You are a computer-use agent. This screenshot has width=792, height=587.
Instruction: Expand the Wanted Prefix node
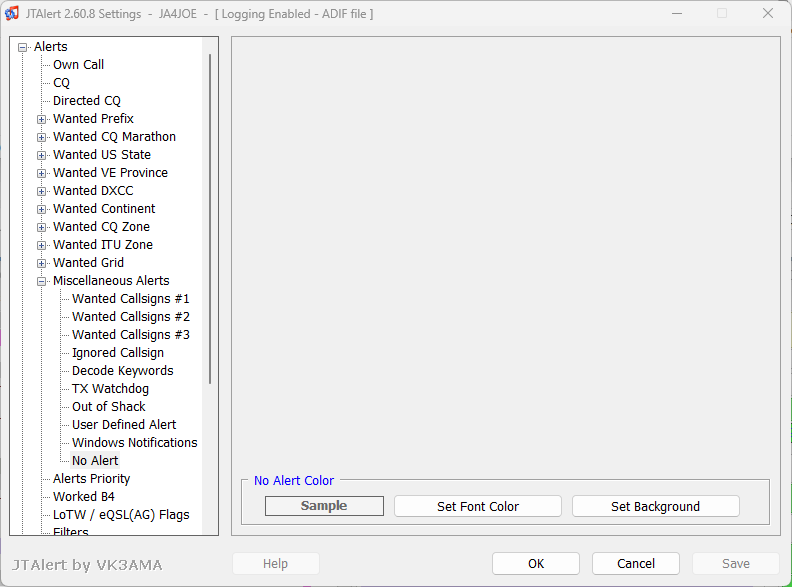click(41, 119)
